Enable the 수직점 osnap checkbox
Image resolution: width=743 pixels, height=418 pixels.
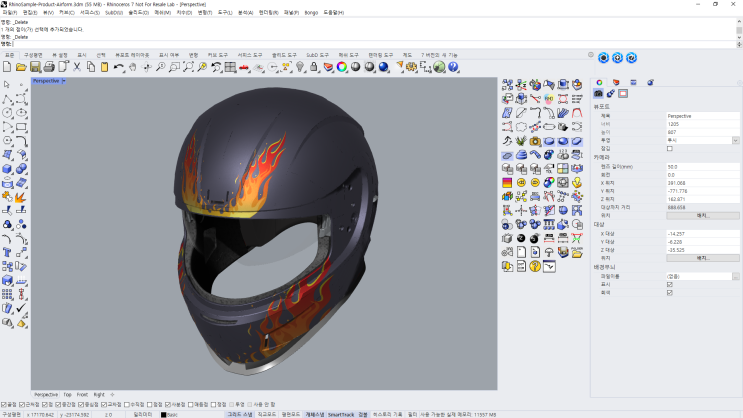(x=127, y=405)
